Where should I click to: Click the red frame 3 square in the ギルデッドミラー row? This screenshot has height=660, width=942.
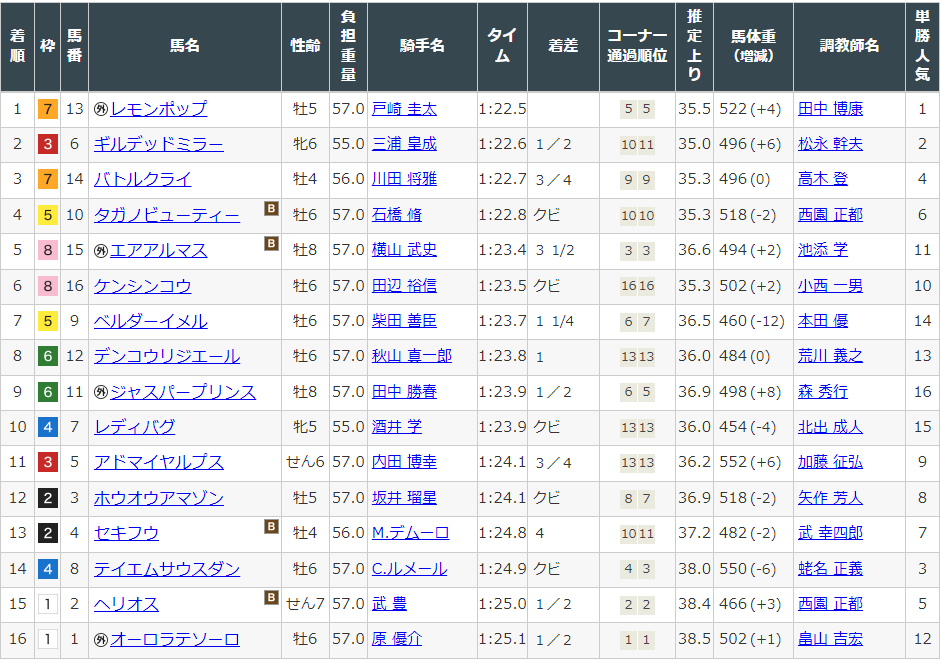coord(48,144)
